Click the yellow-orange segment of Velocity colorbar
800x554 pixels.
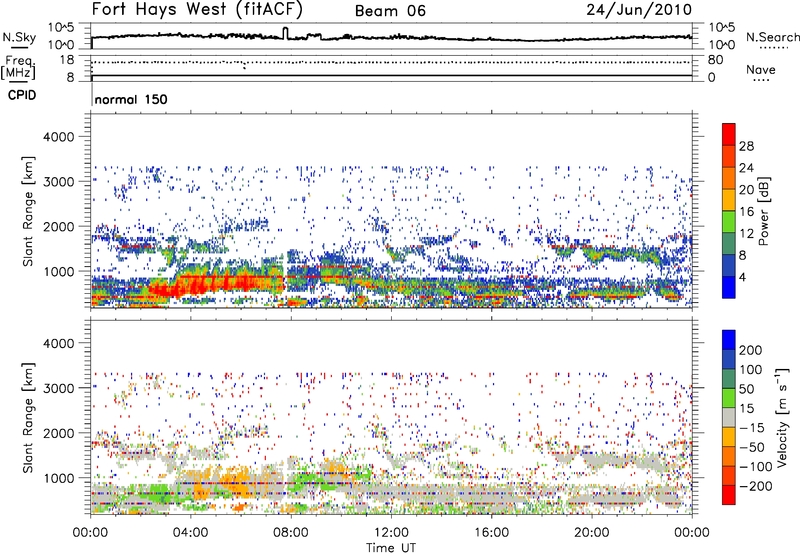(x=729, y=437)
